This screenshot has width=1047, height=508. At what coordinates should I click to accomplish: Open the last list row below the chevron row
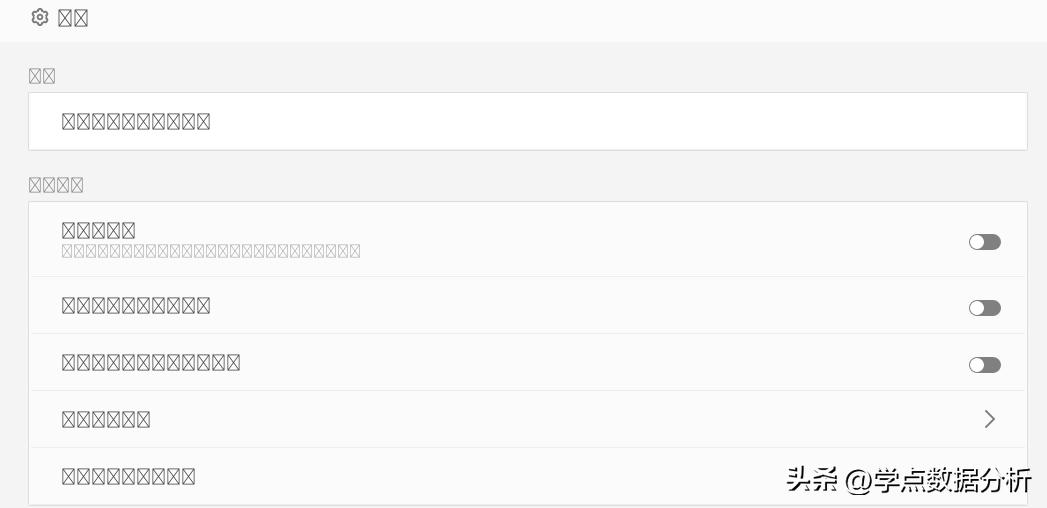129,477
